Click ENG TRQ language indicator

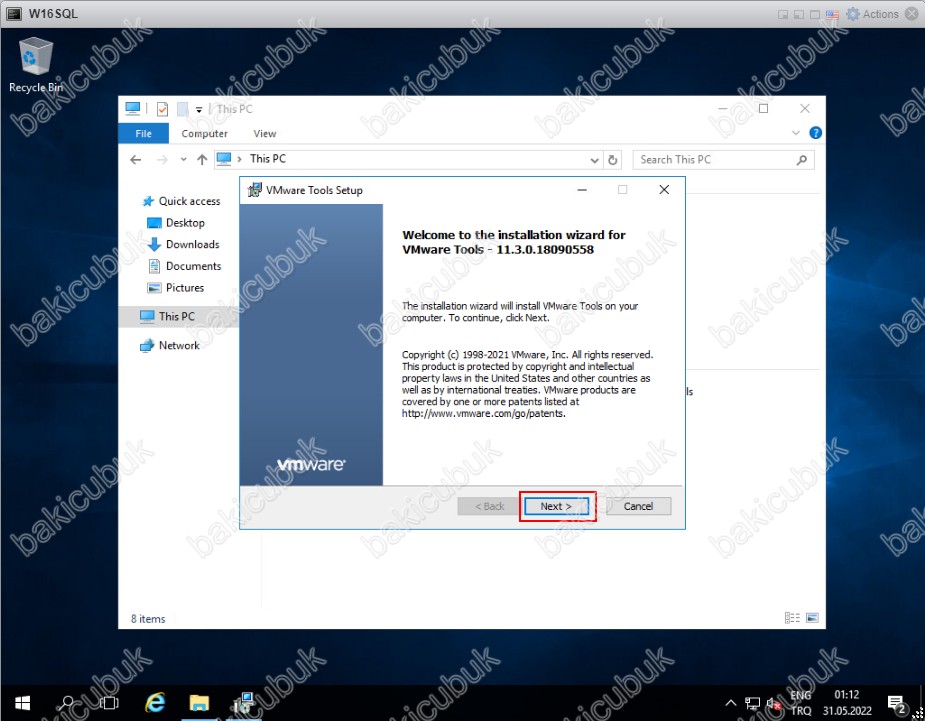pyautogui.click(x=801, y=703)
